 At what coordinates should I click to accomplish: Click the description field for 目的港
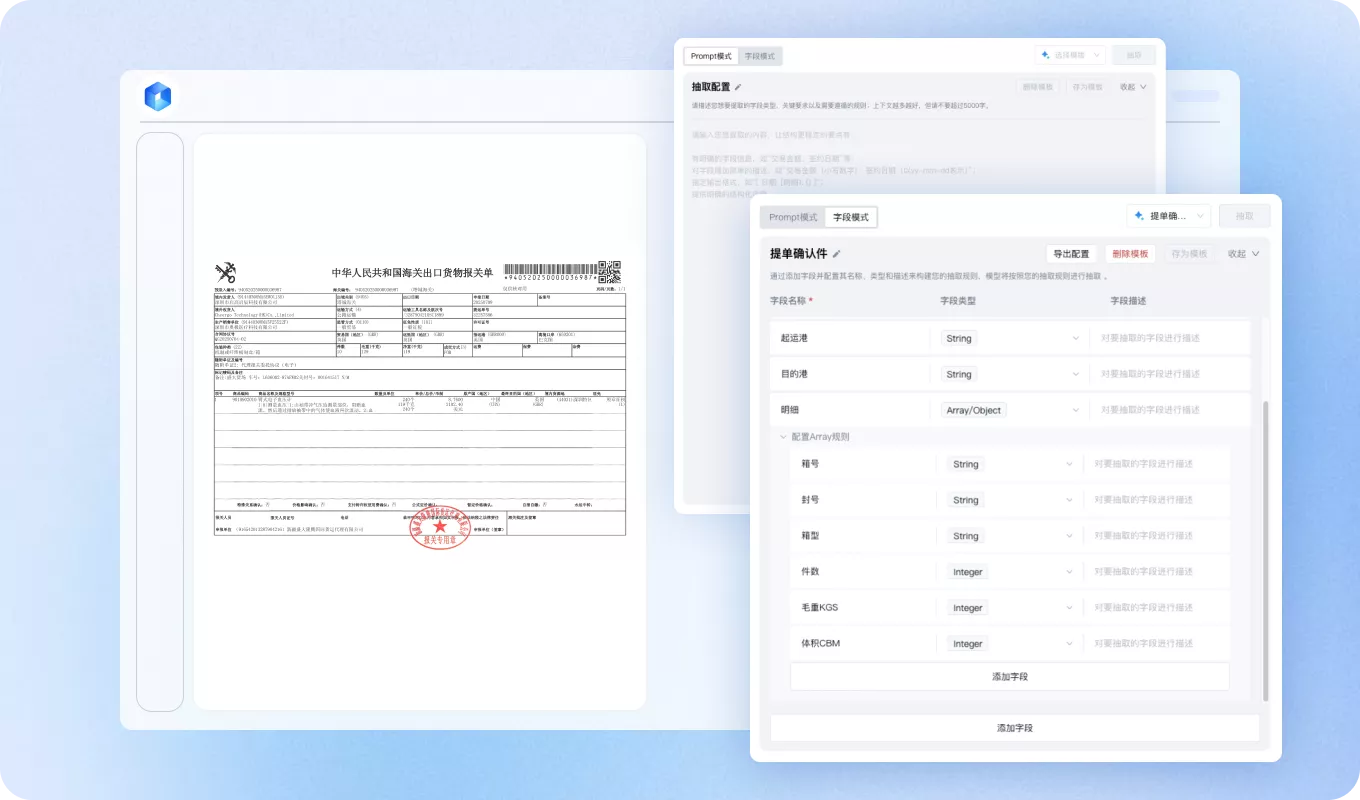[x=1170, y=374]
